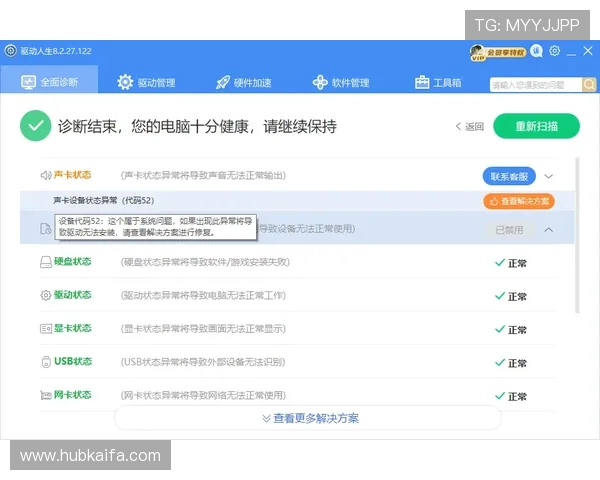This screenshot has width=600, height=480.
Task: Open the feedback chat bubble icon
Action: point(536,51)
